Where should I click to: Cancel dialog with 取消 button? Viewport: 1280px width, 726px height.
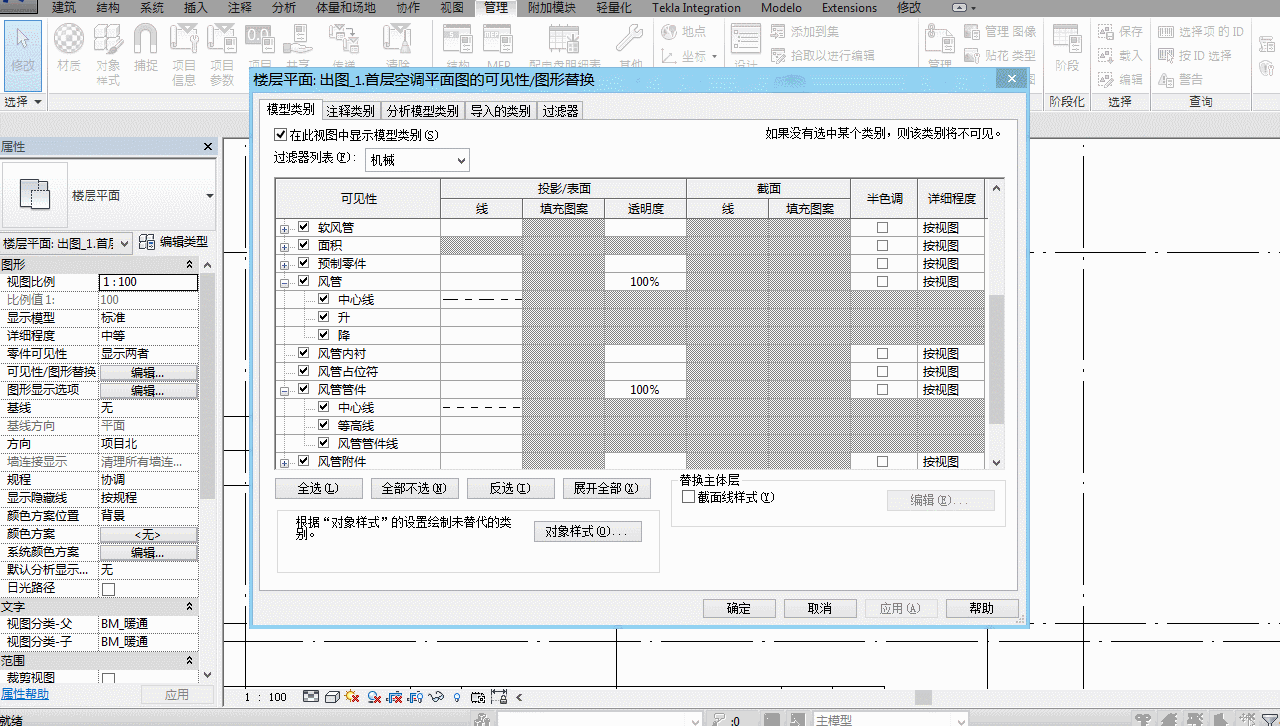coord(820,608)
